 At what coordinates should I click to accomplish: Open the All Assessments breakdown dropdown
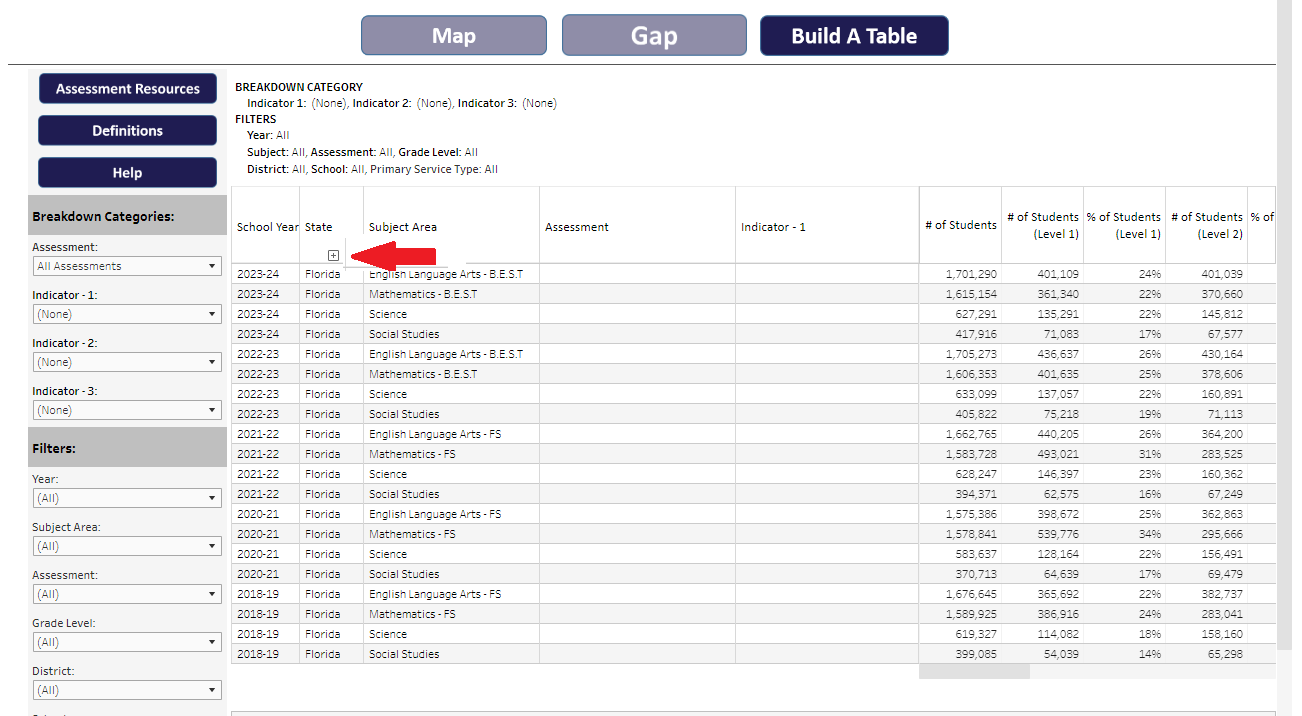point(127,266)
